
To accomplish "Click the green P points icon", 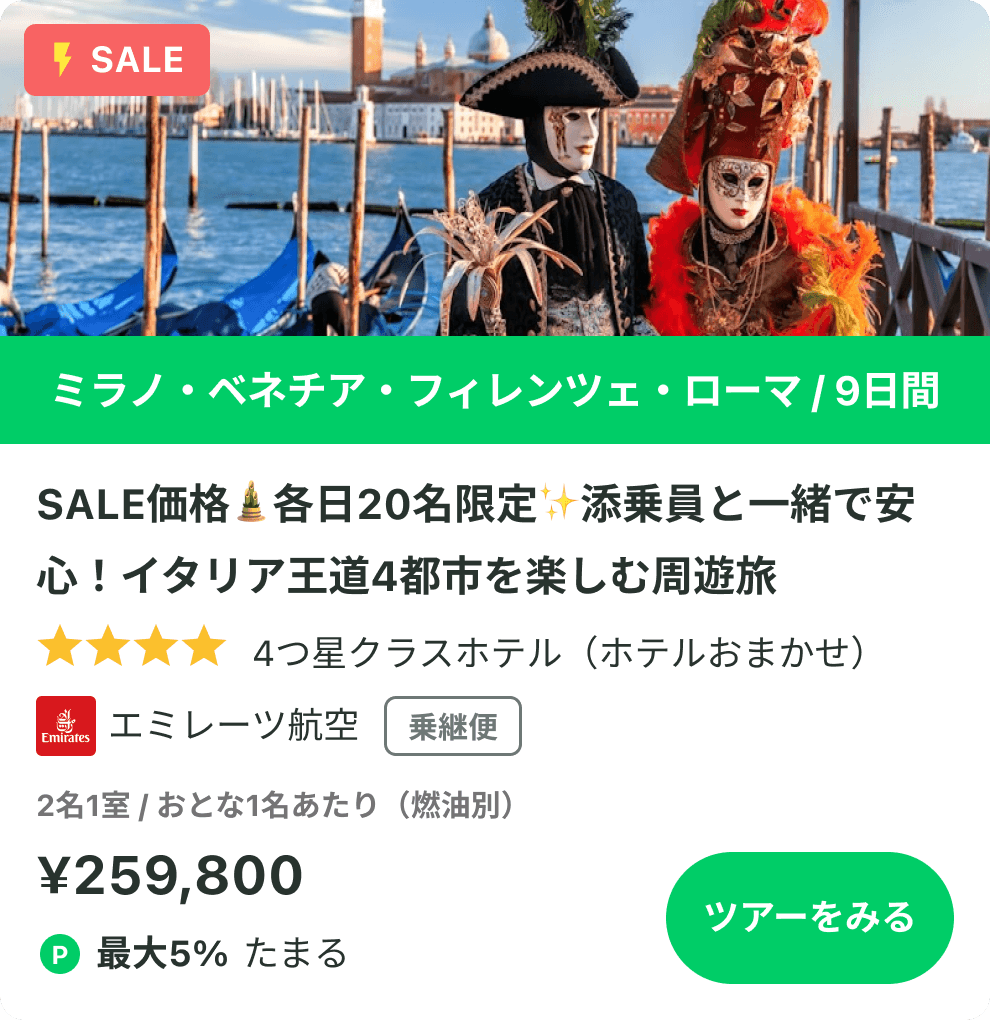I will pos(60,954).
